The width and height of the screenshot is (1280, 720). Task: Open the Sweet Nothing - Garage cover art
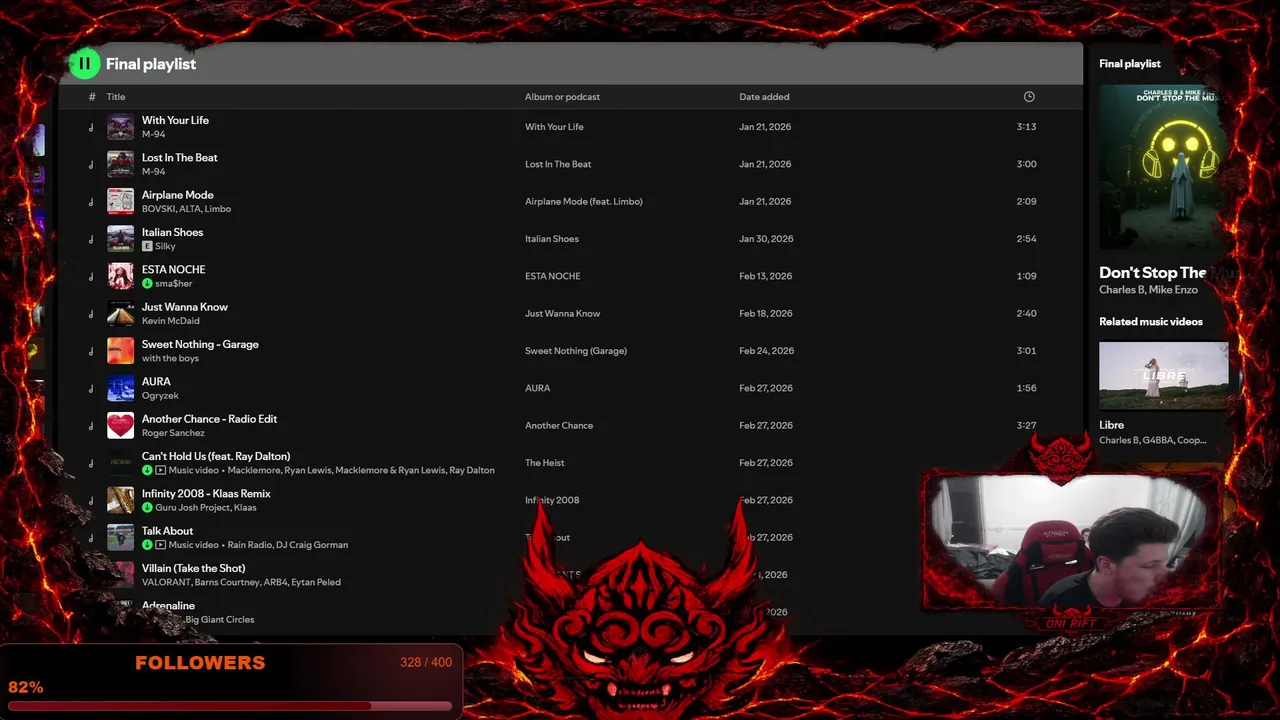(x=120, y=351)
